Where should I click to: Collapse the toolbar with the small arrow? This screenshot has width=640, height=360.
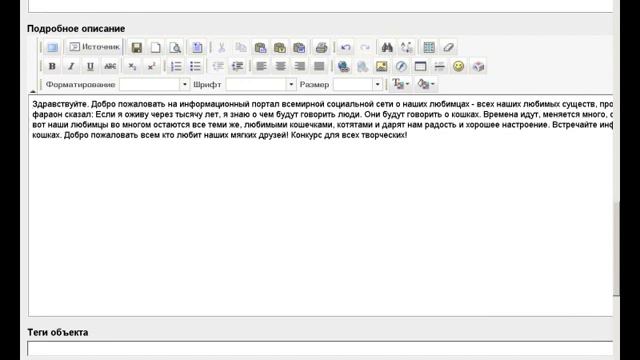33,91
